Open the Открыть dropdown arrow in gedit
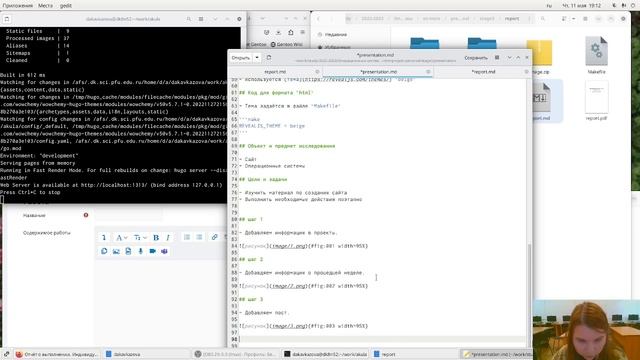 (257, 58)
